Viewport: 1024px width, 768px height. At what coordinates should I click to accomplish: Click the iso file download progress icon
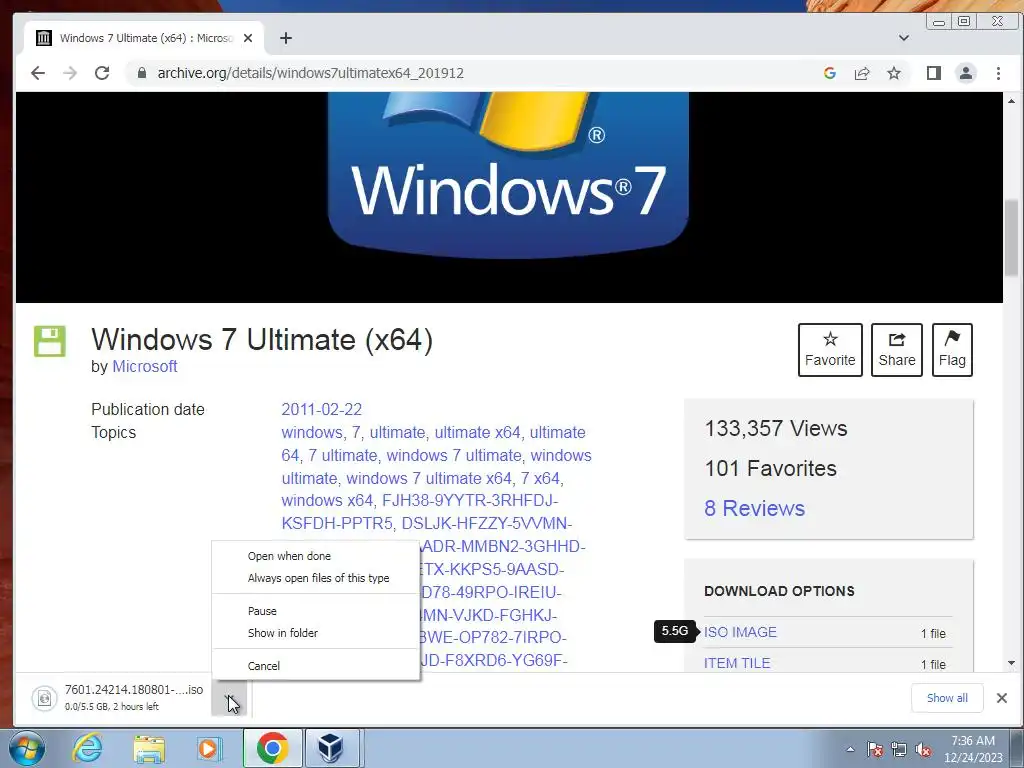click(x=44, y=699)
